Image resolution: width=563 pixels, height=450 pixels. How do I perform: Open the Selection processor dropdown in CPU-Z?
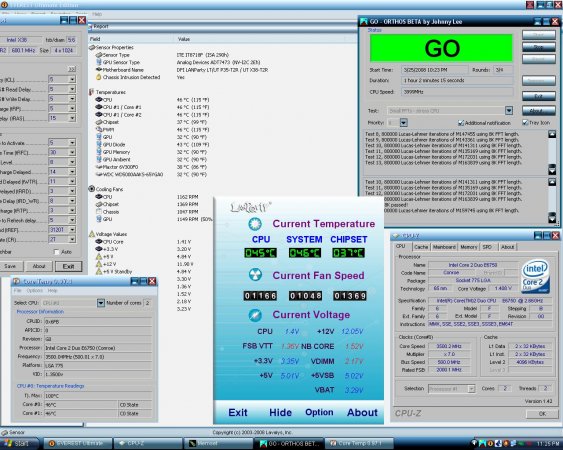coord(471,389)
